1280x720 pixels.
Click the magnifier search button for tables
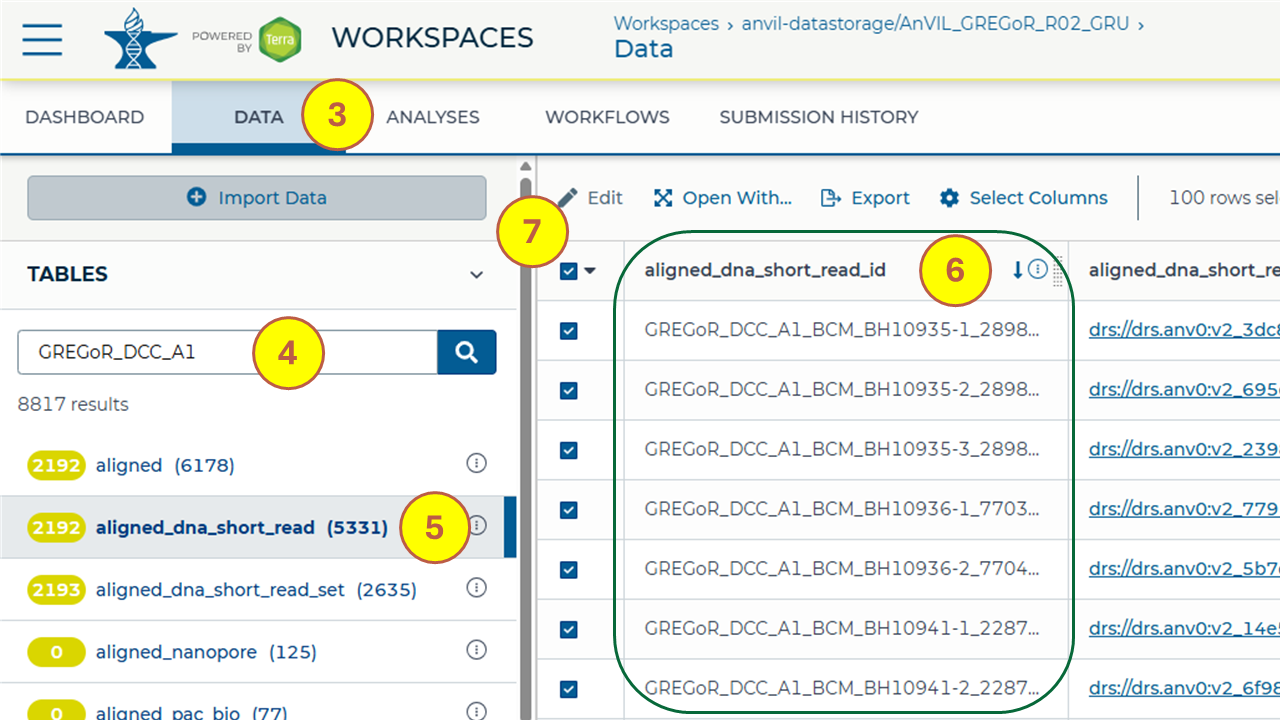[x=466, y=352]
